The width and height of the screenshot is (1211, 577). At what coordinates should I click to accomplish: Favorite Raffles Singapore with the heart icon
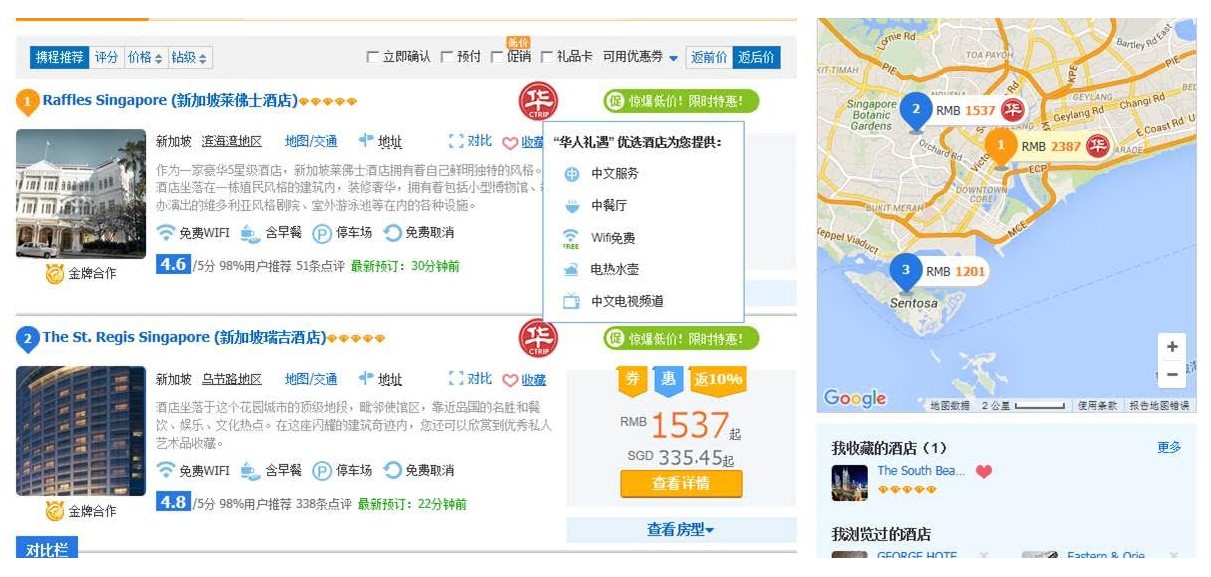(510, 143)
